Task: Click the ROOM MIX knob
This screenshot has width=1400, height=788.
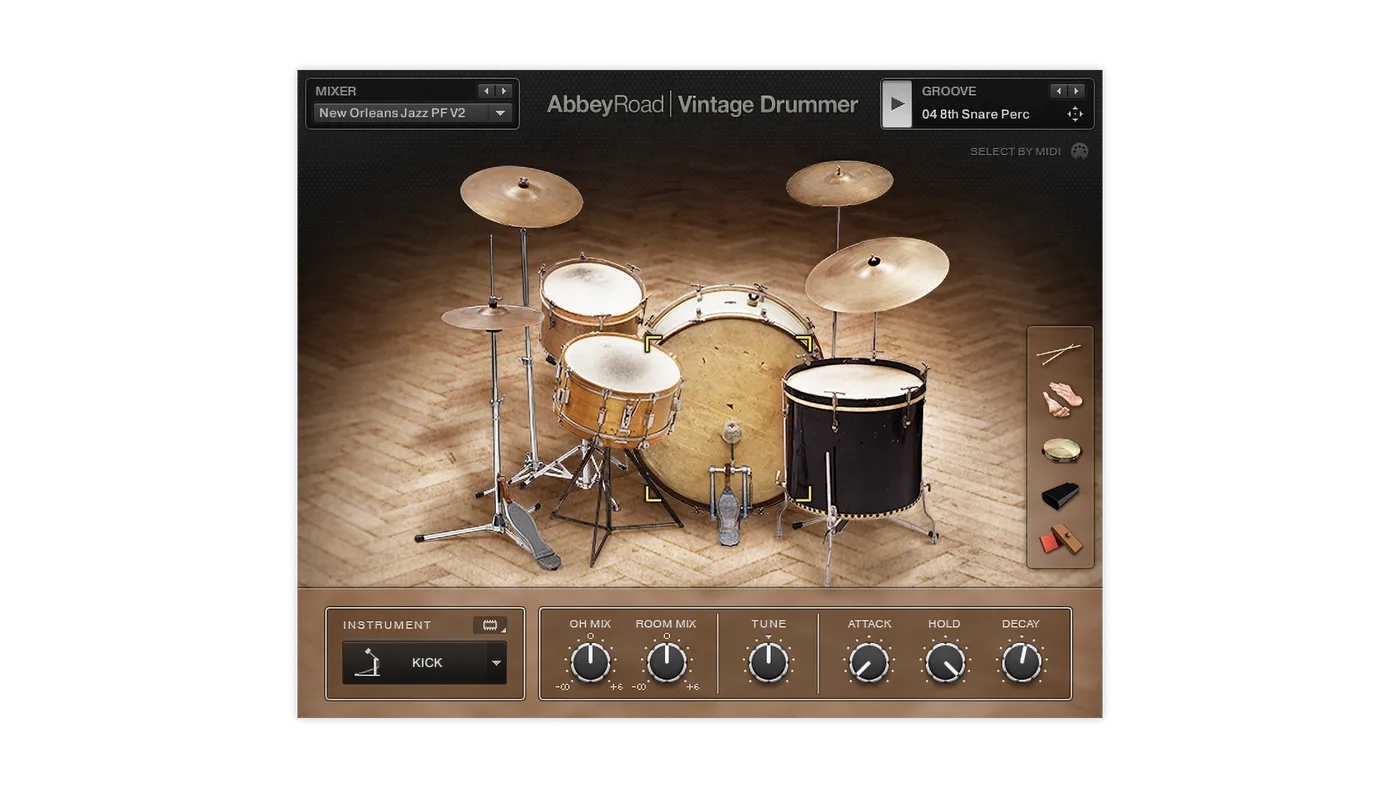Action: (x=666, y=662)
